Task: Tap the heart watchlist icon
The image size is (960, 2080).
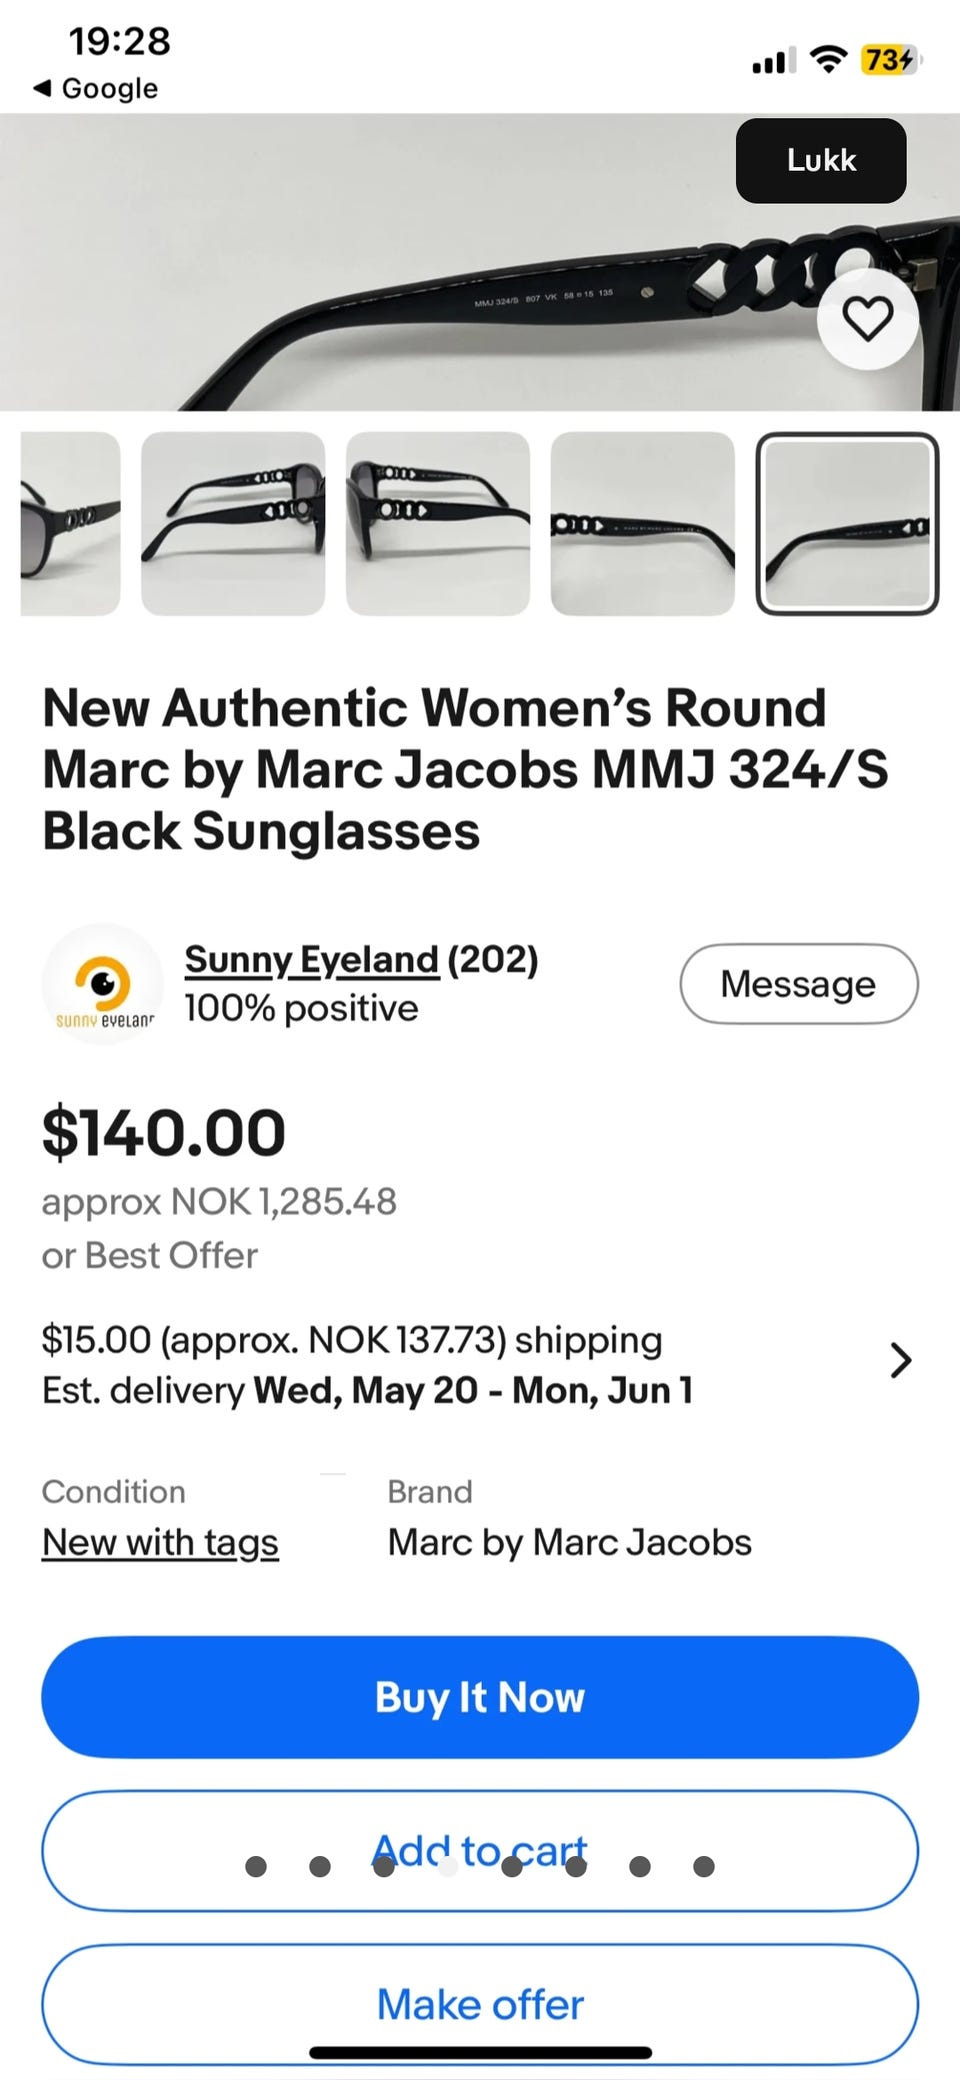Action: click(x=867, y=319)
